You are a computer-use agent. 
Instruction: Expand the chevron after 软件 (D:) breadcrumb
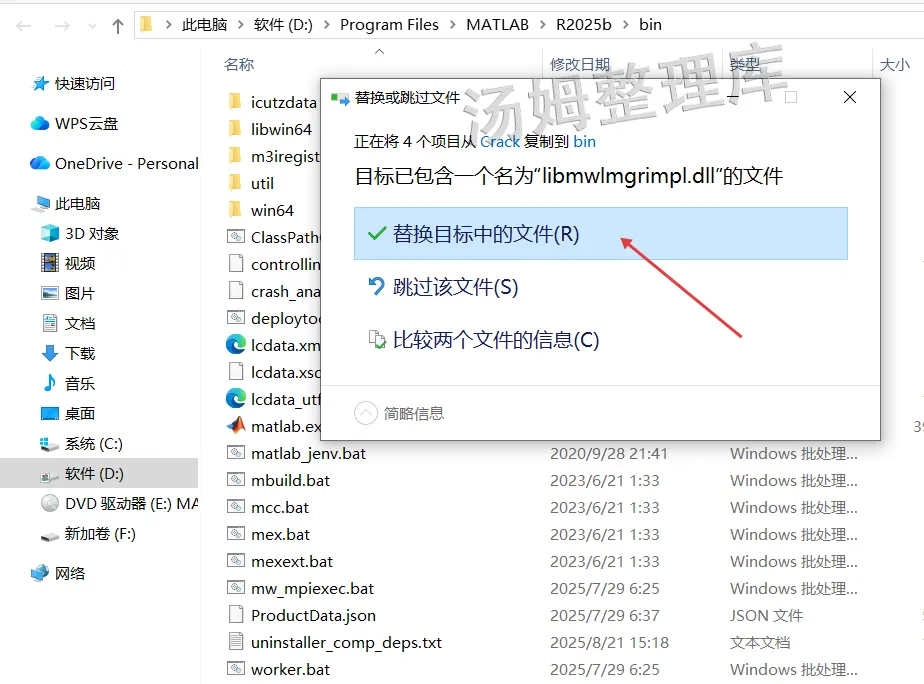326,25
